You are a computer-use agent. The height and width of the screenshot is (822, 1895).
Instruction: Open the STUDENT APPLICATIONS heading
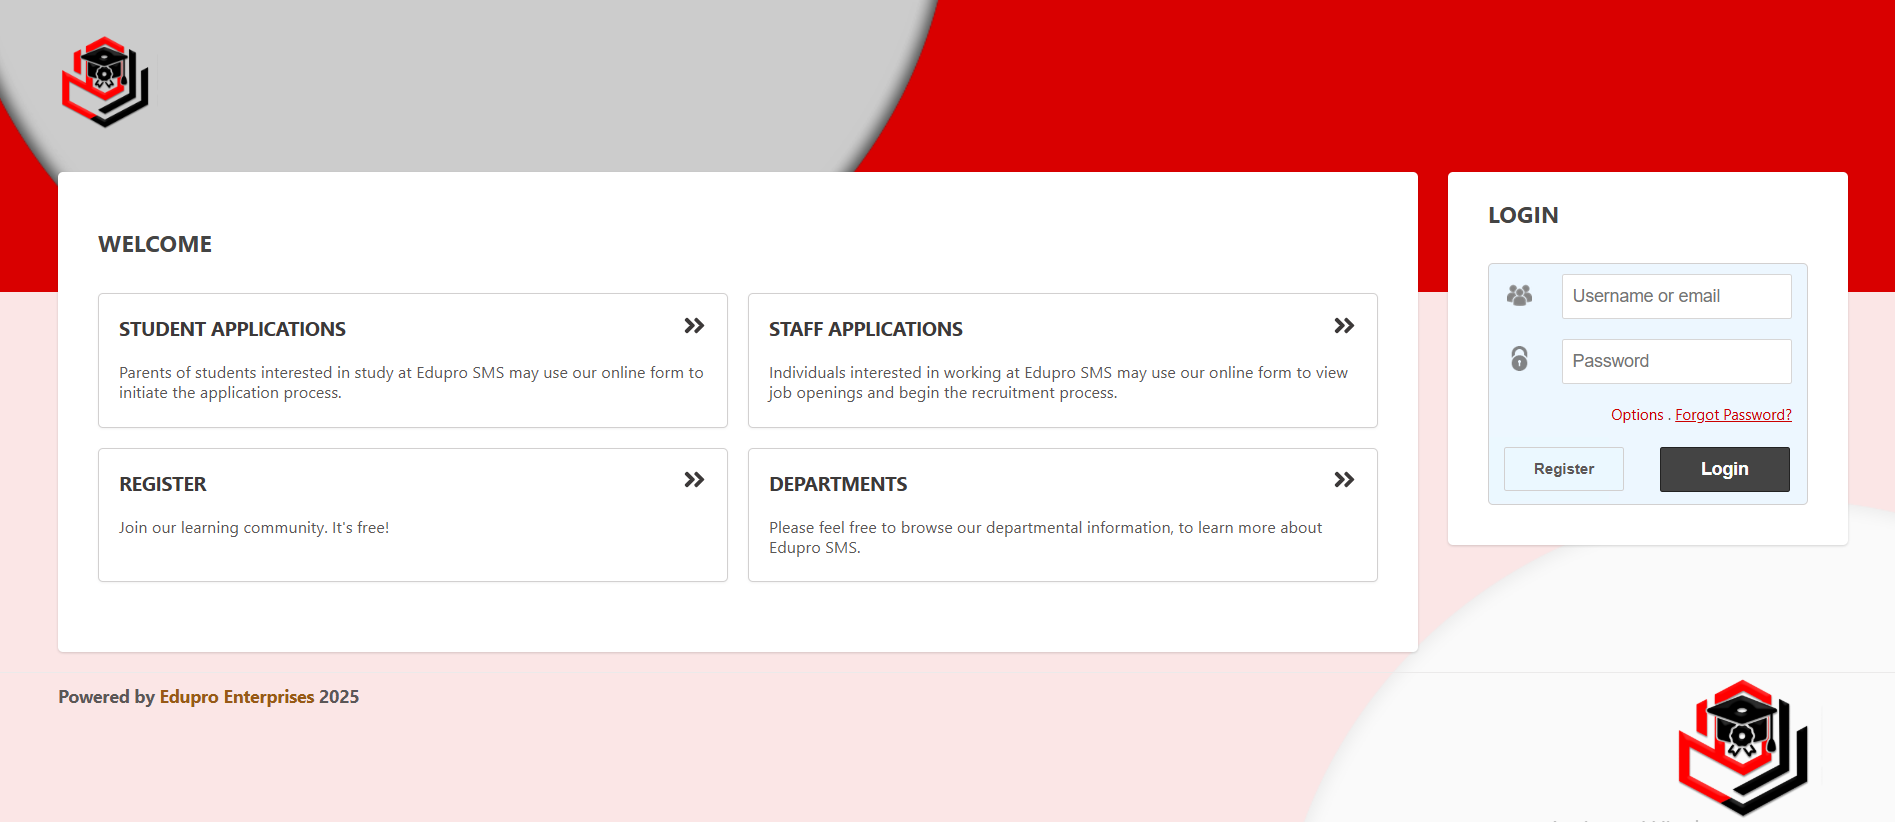coord(232,329)
